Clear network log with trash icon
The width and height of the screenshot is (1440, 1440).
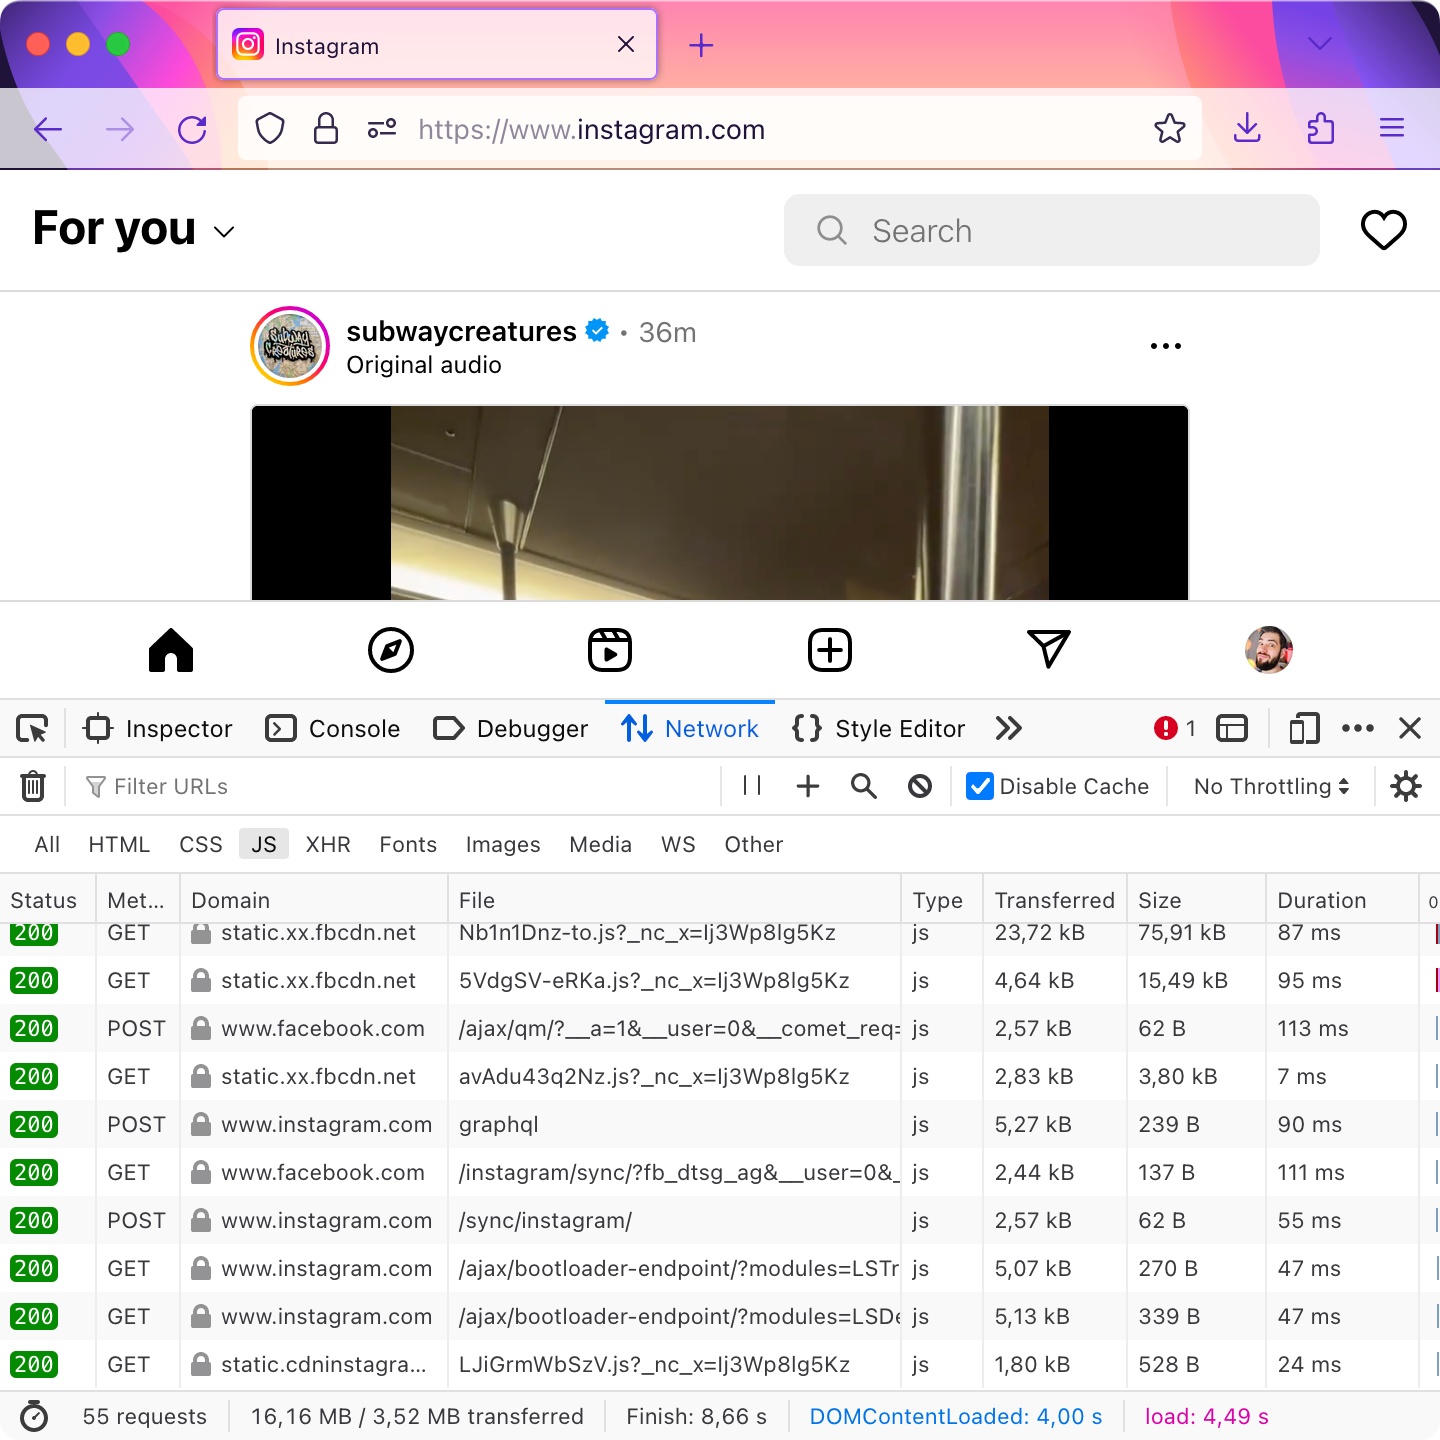pyautogui.click(x=33, y=787)
